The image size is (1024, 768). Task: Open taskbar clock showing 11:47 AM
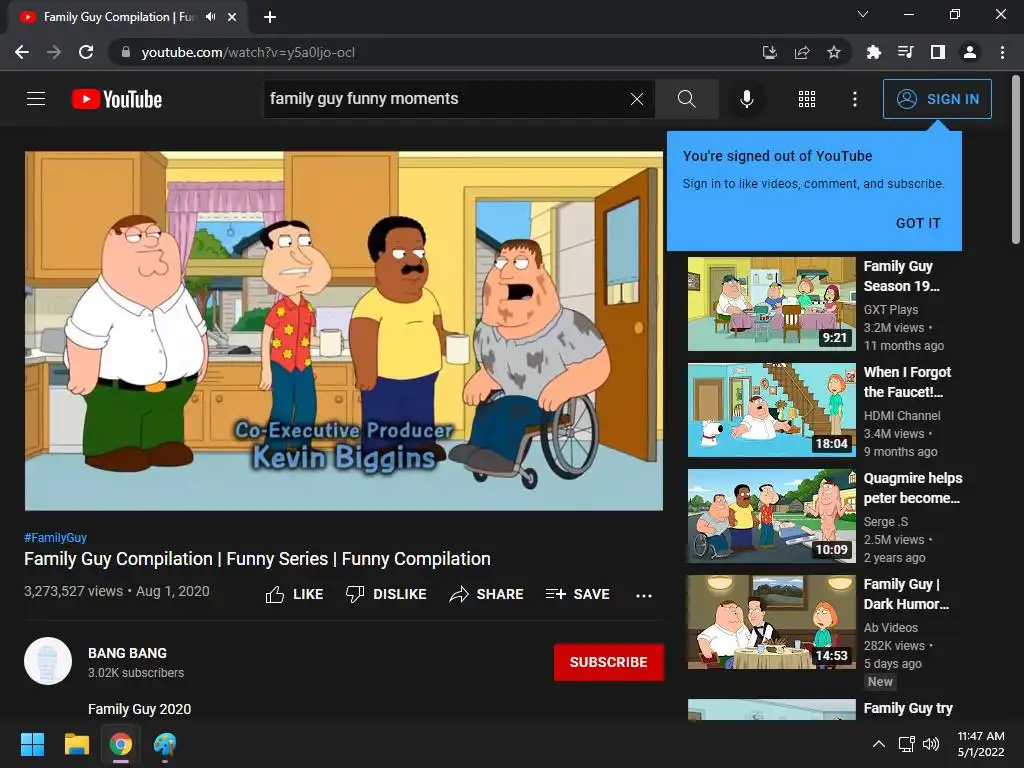tap(981, 744)
